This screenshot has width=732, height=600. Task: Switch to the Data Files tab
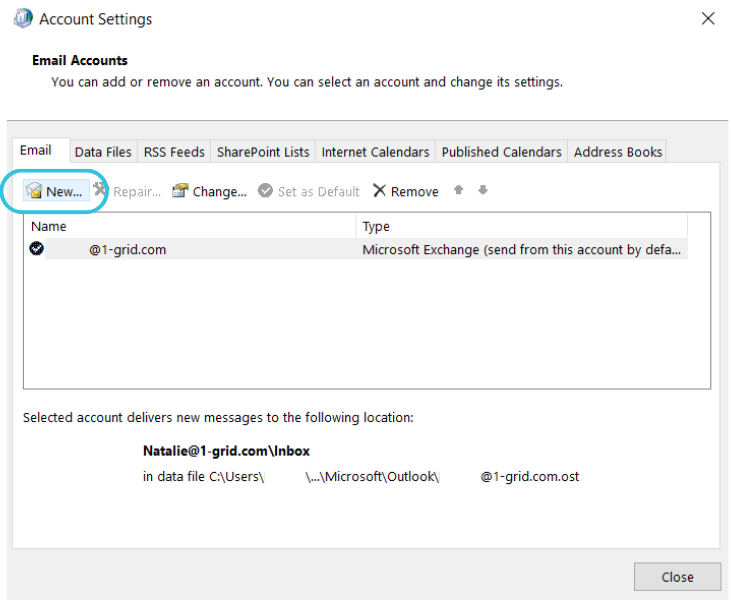pos(103,152)
